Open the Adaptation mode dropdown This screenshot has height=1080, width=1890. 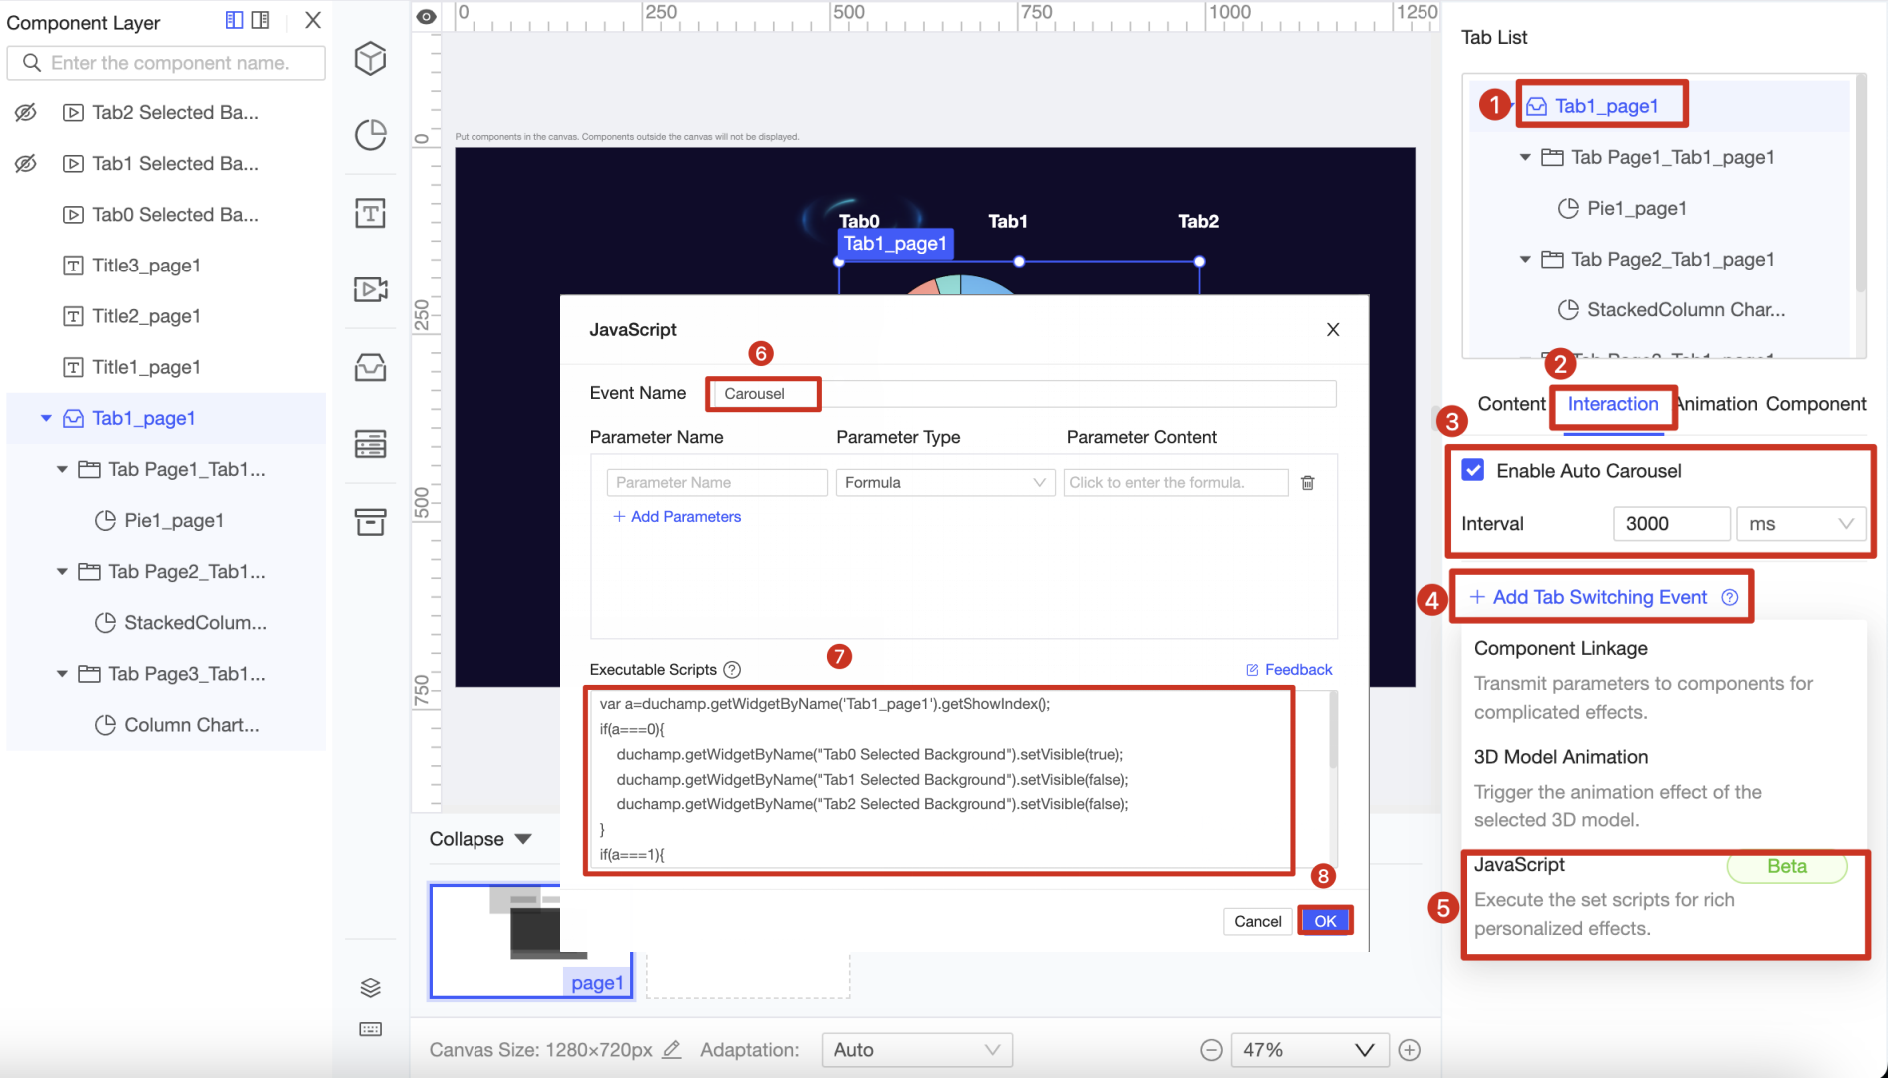click(916, 1049)
